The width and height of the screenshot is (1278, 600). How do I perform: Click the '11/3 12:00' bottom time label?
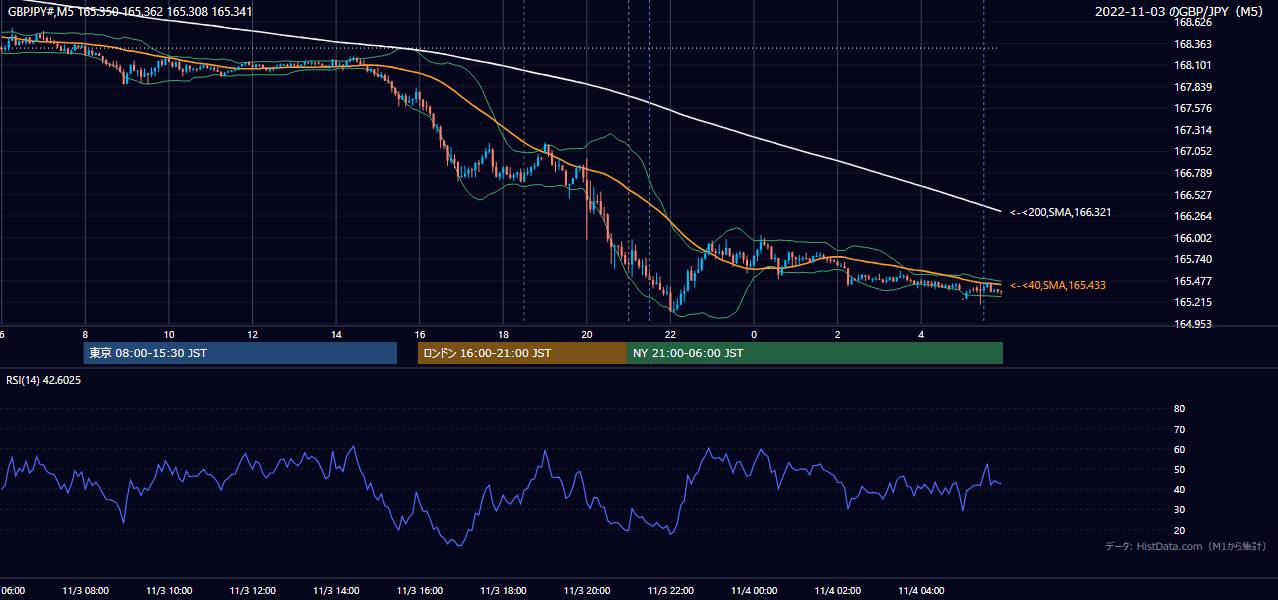[x=252, y=591]
